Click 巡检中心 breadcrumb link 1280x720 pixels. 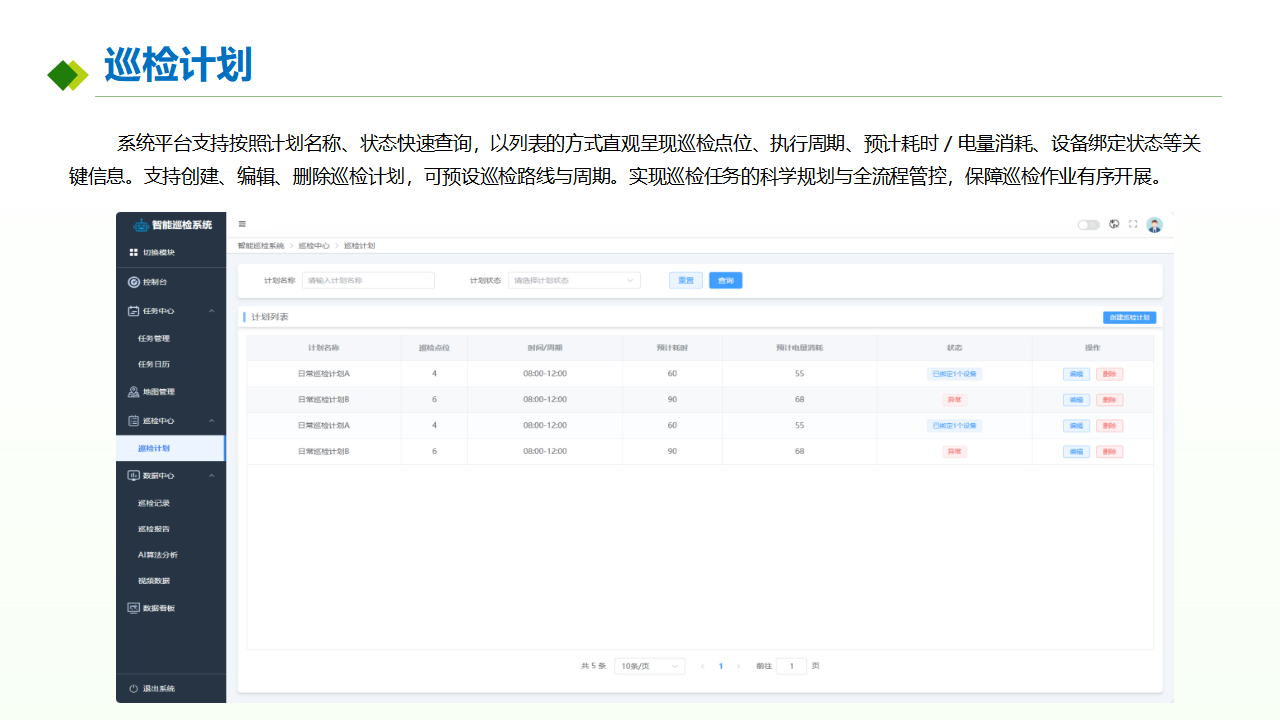(314, 246)
